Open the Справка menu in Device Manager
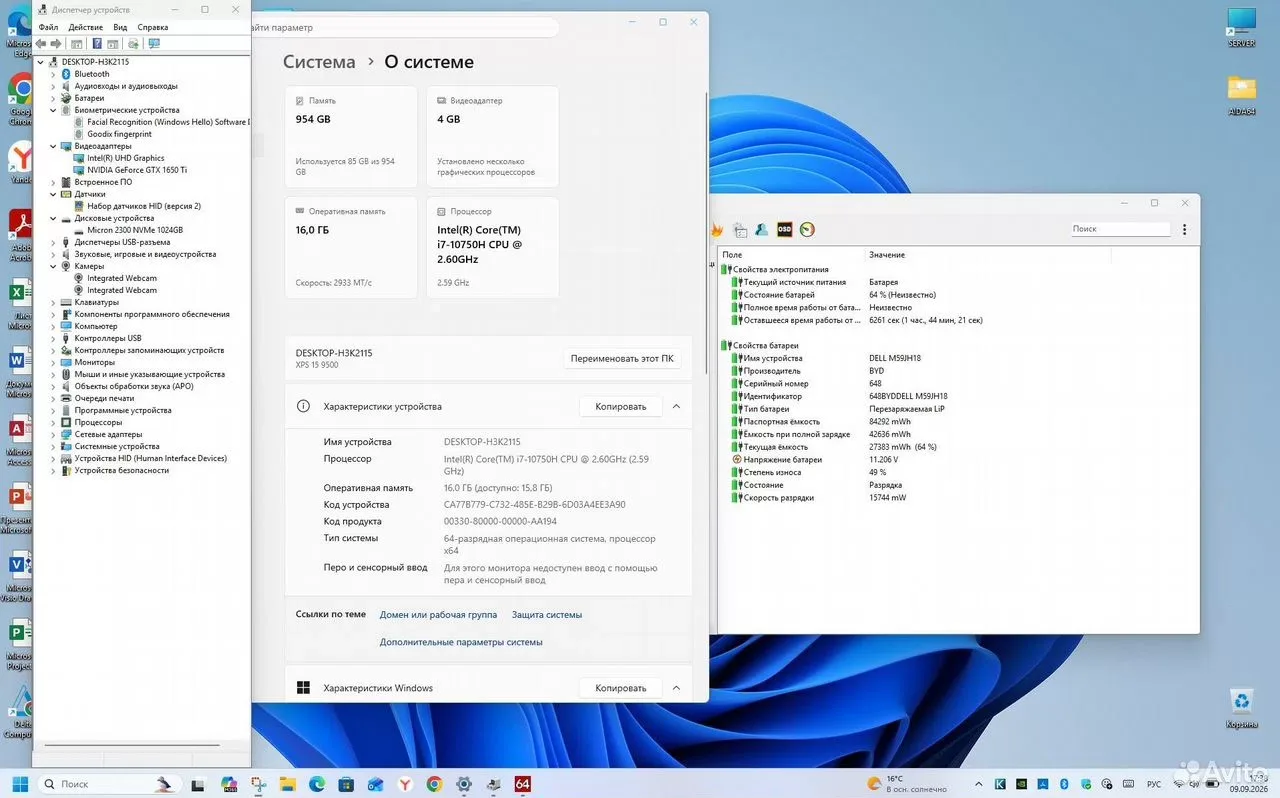The image size is (1280, 798). pos(152,27)
